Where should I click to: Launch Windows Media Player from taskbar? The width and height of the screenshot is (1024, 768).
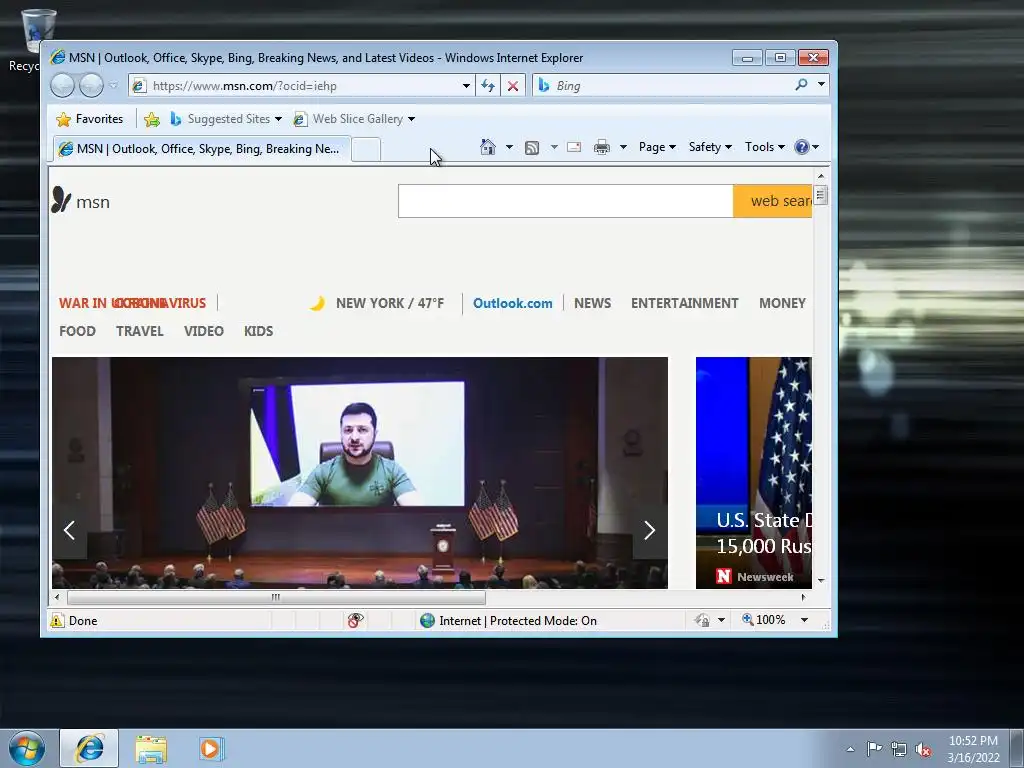click(211, 749)
